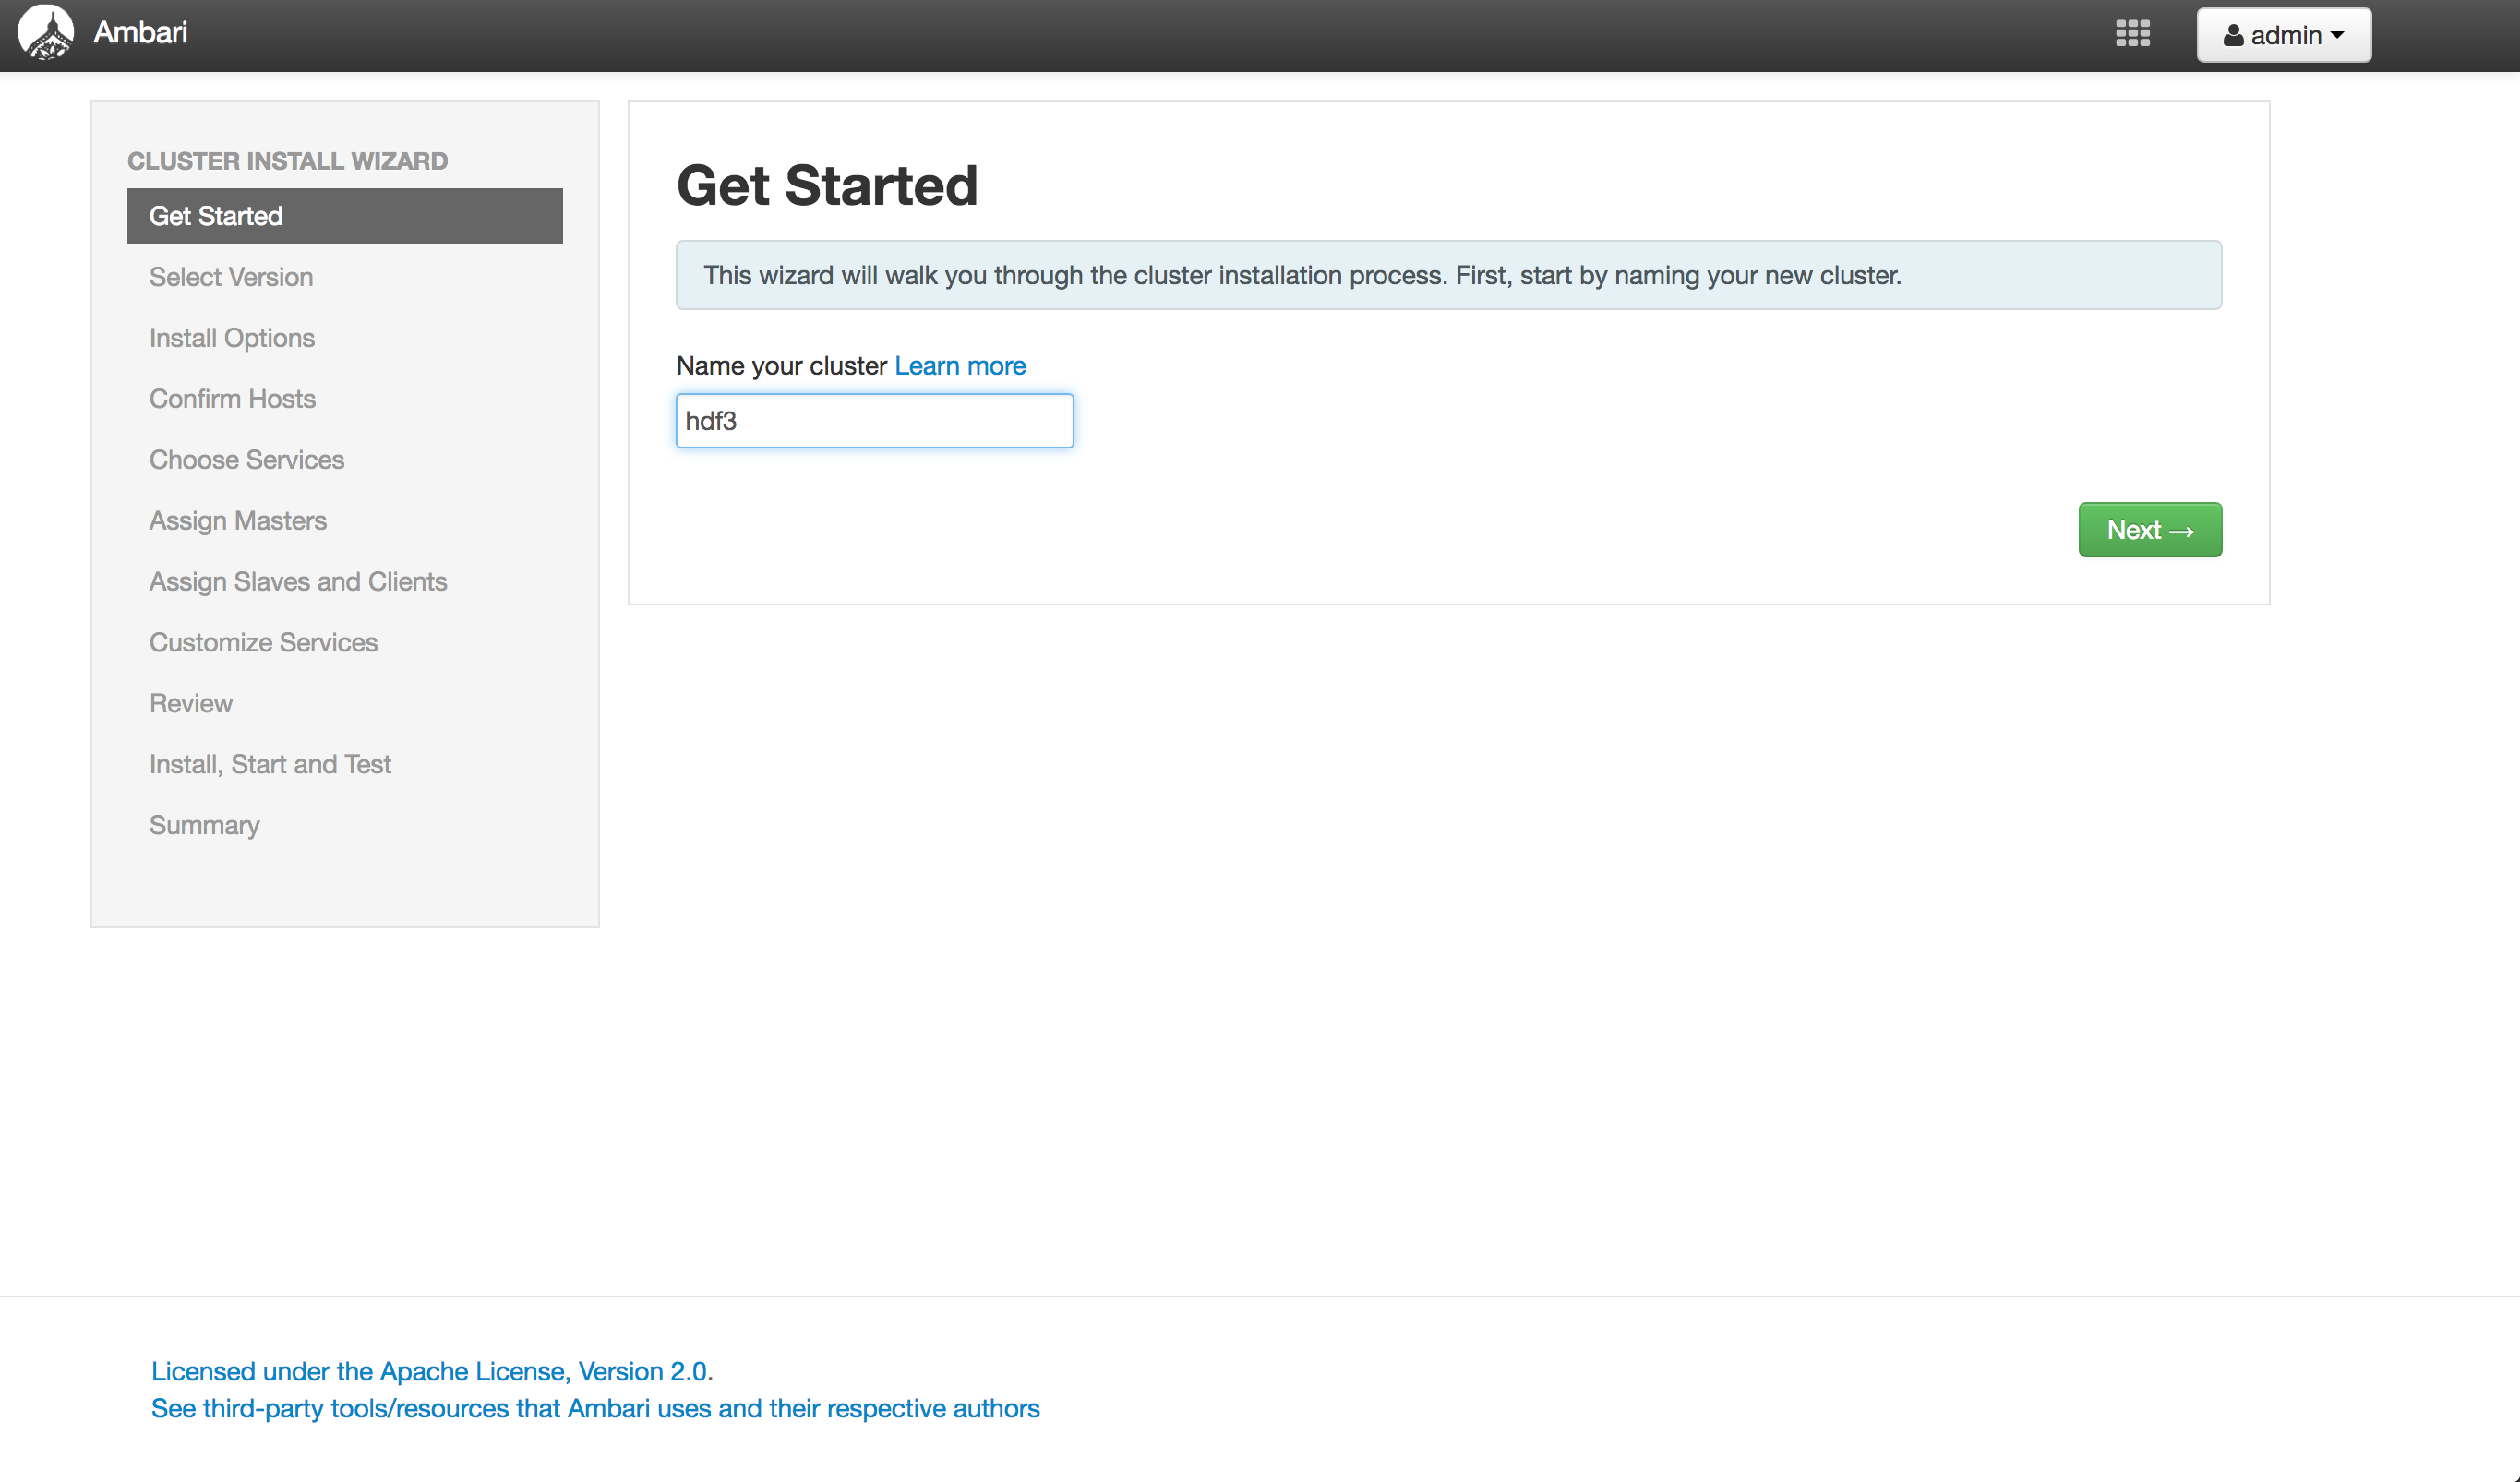Image resolution: width=2520 pixels, height=1482 pixels.
Task: View third-party tools and resources link
Action: point(595,1408)
